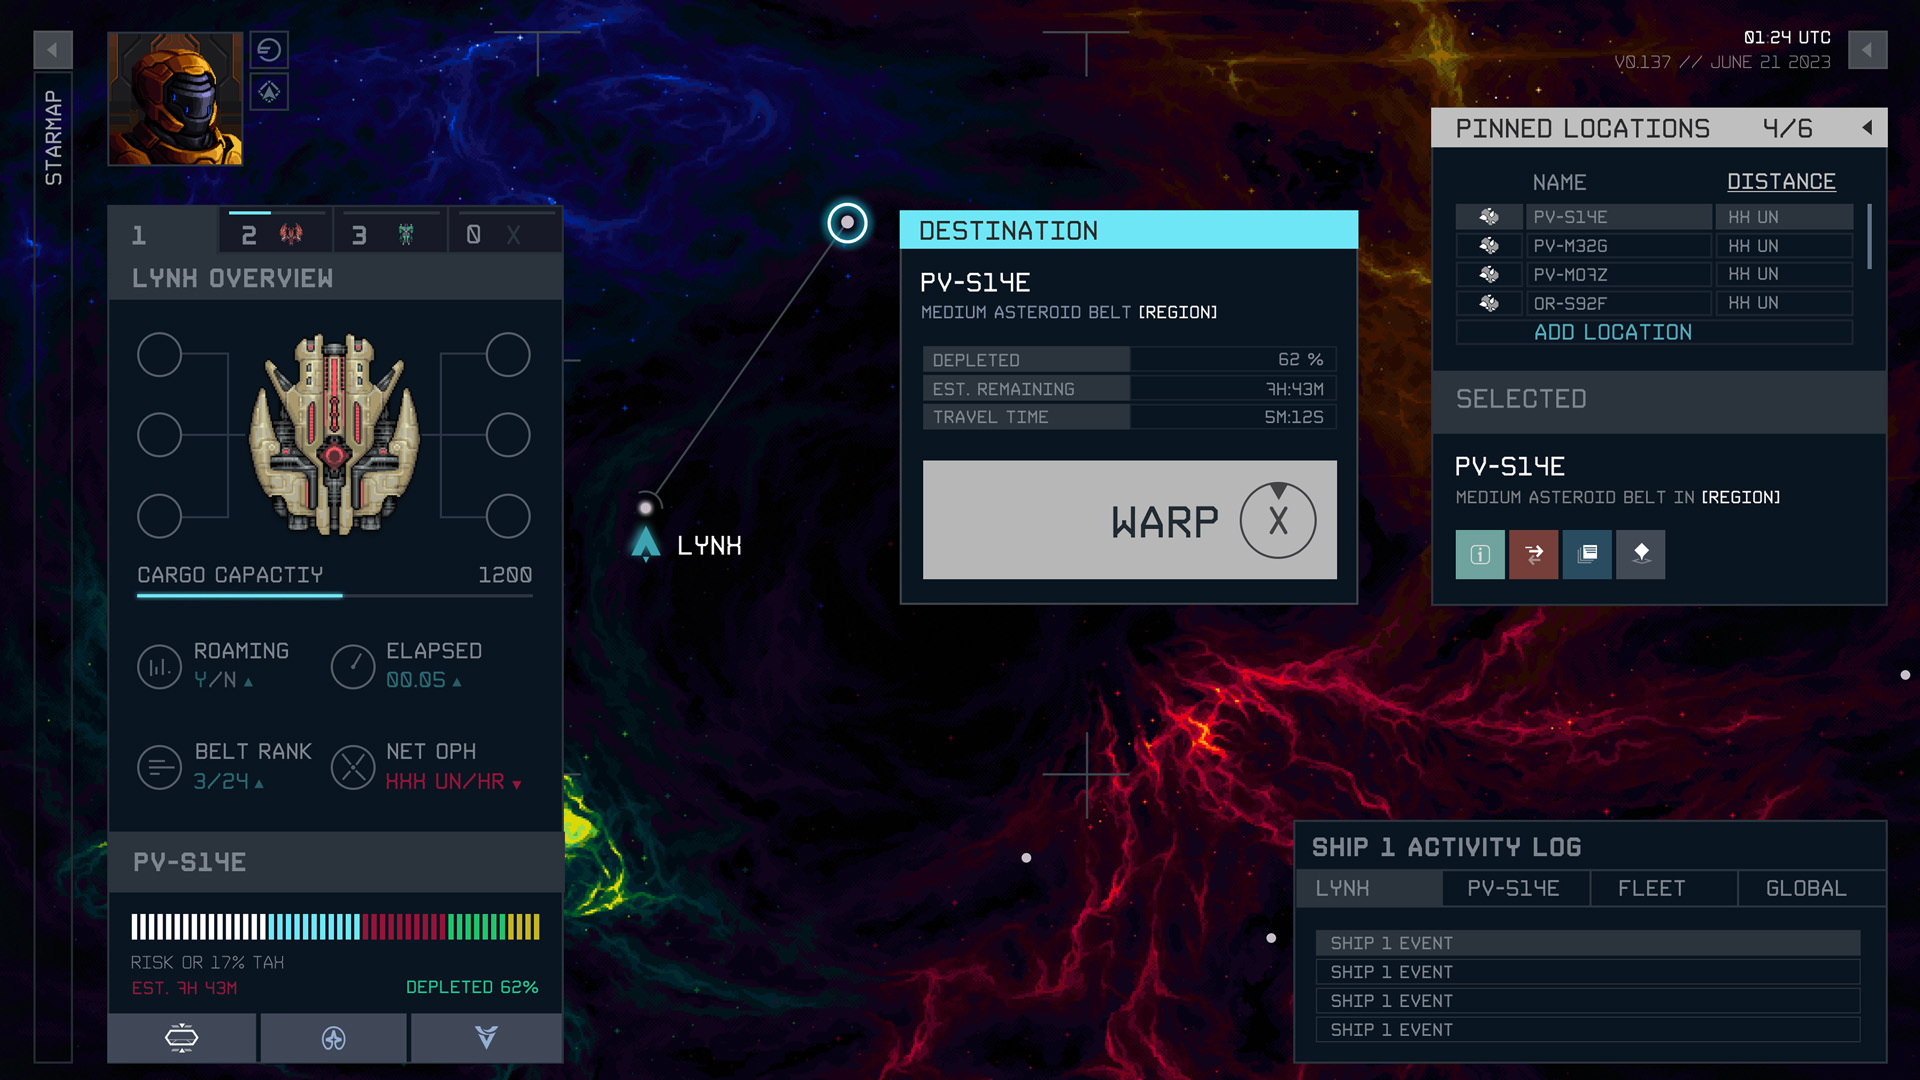Viewport: 1920px width, 1080px height.
Task: Open the Fleet activity log tab
Action: 1662,888
